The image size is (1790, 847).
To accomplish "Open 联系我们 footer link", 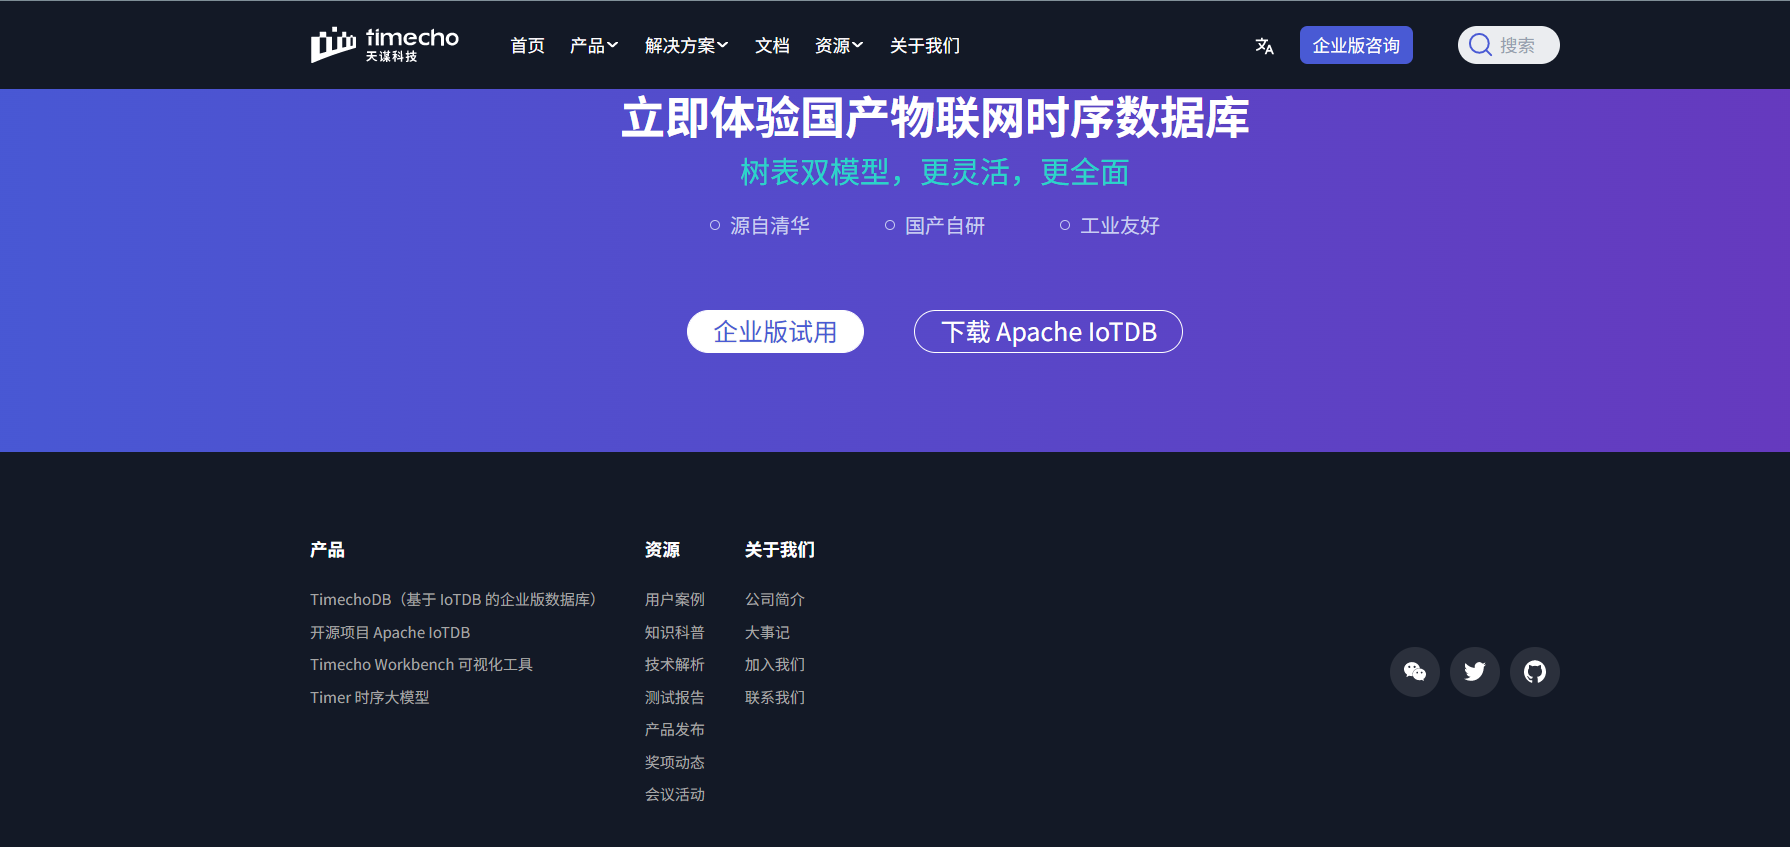I will point(775,698).
